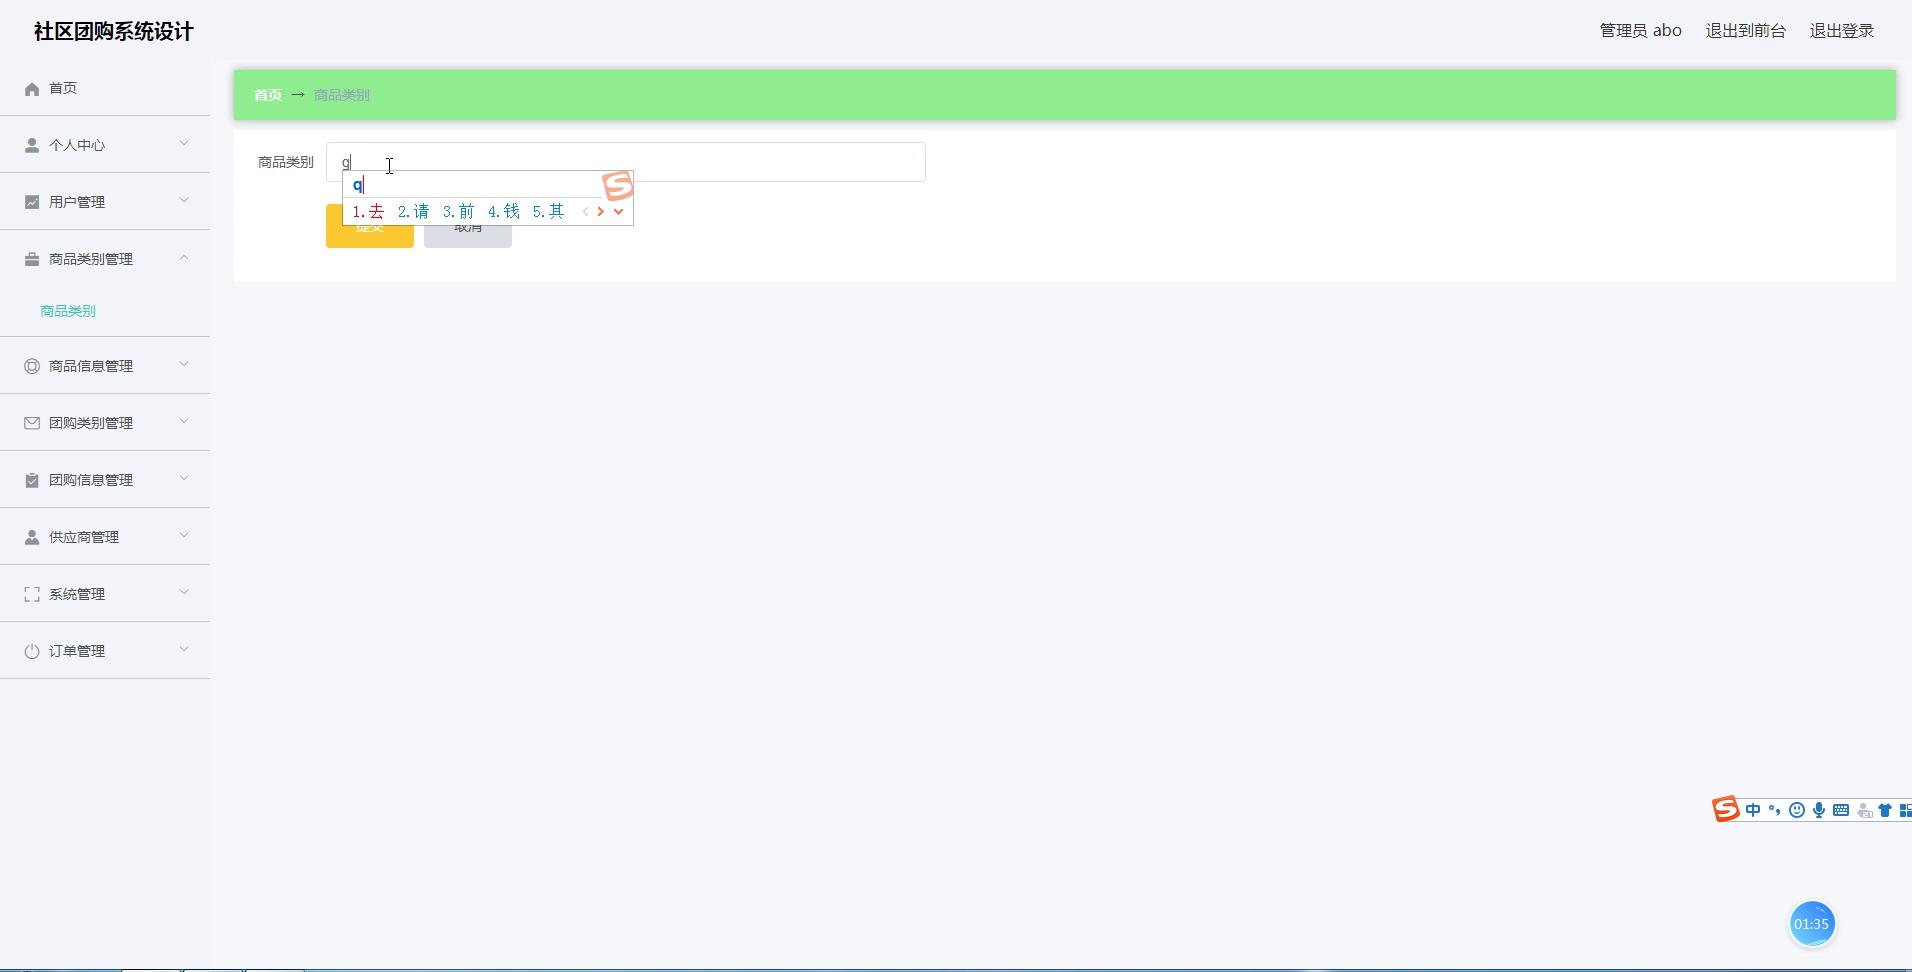Click the home icon beside 首页
1912x972 pixels.
click(32, 89)
